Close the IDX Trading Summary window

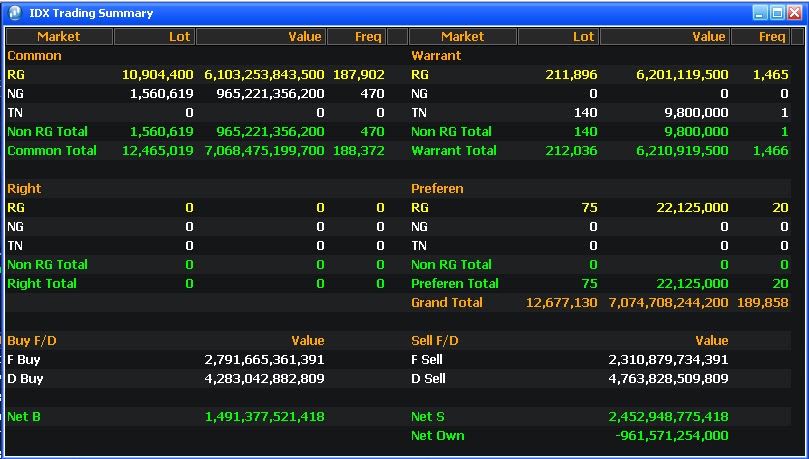coord(794,13)
